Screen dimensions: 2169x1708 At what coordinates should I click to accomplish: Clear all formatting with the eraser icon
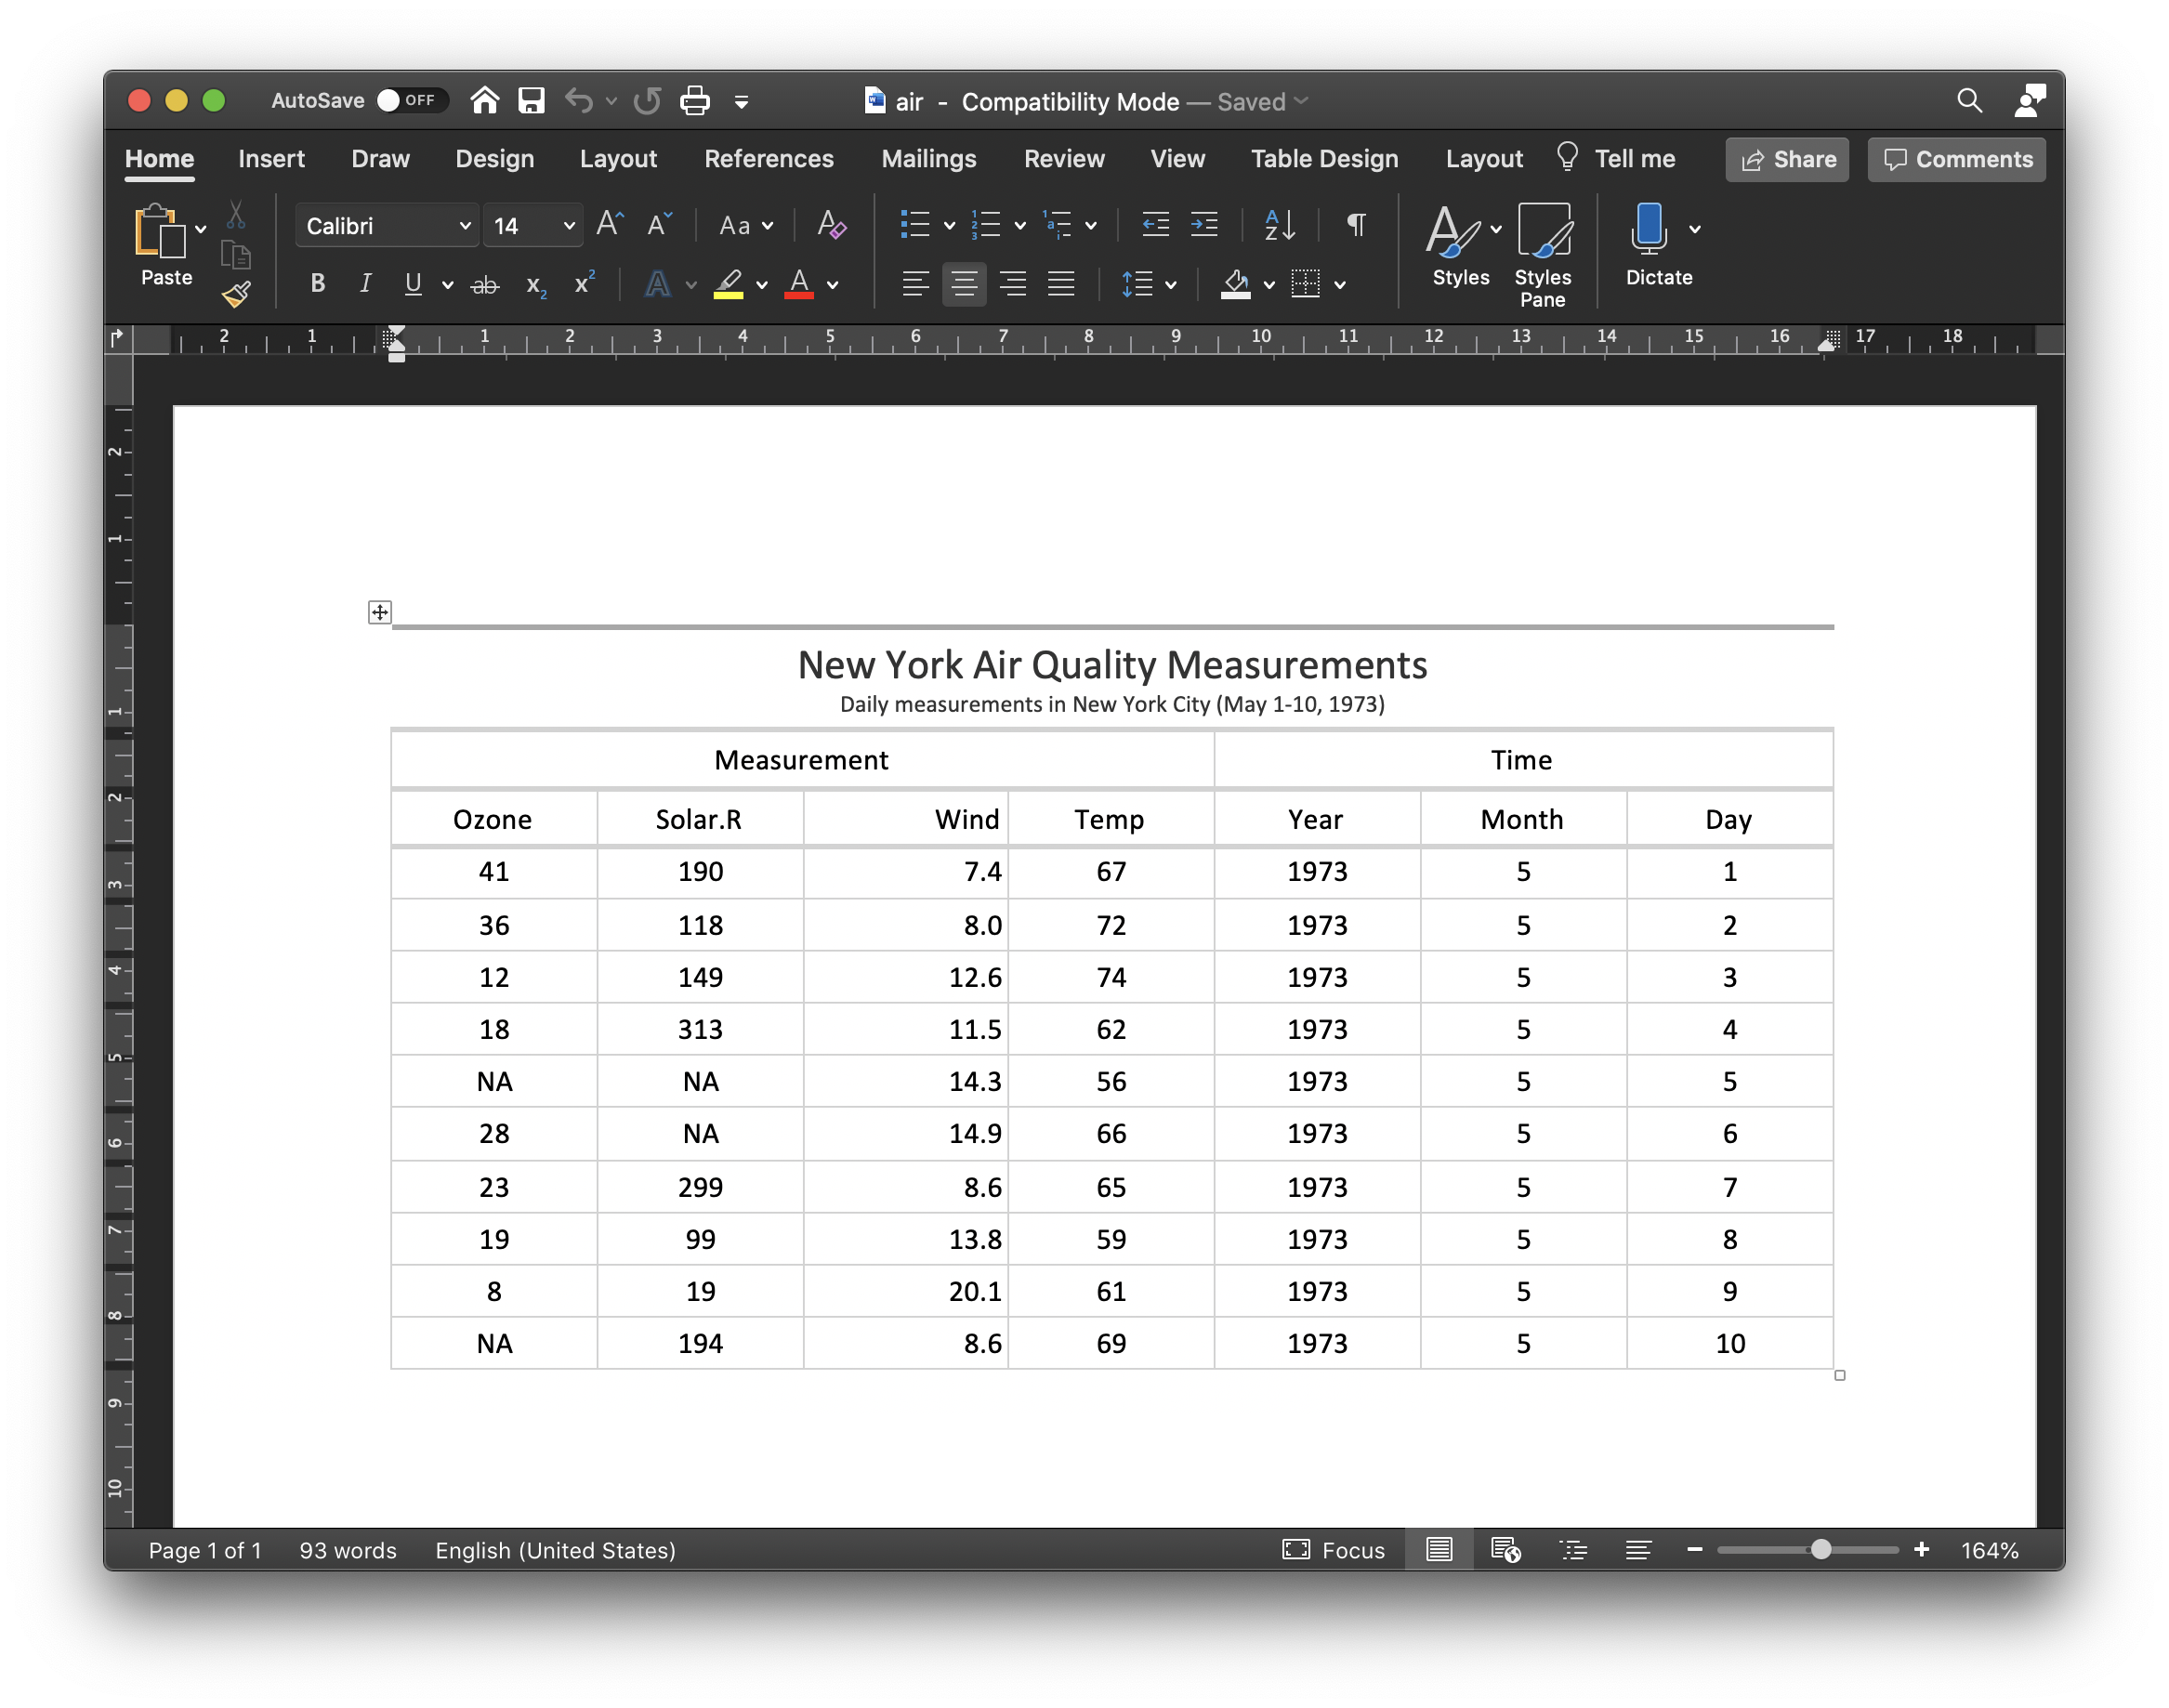coord(831,225)
